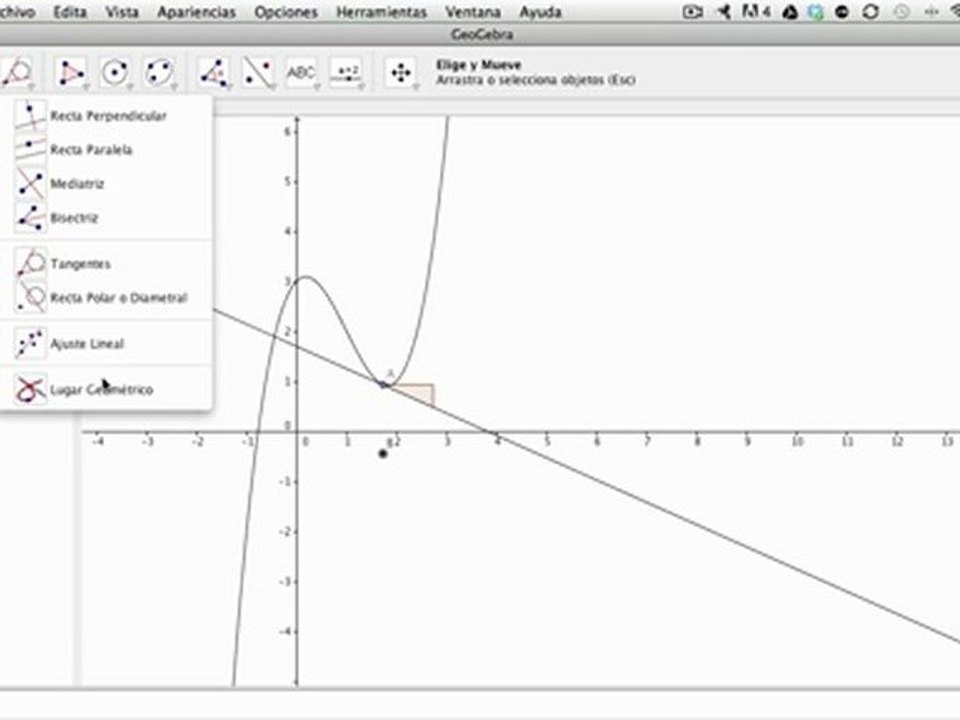This screenshot has height=720, width=960.
Task: Expand the slider tool dropdown arrow
Action: pos(361,88)
